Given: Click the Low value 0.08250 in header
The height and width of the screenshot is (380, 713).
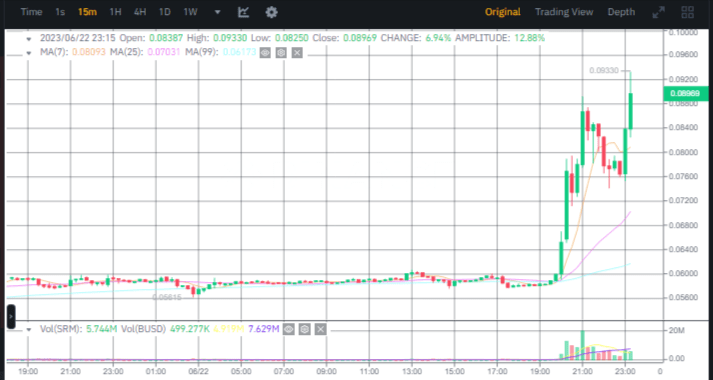Looking at the screenshot, I should (291, 38).
